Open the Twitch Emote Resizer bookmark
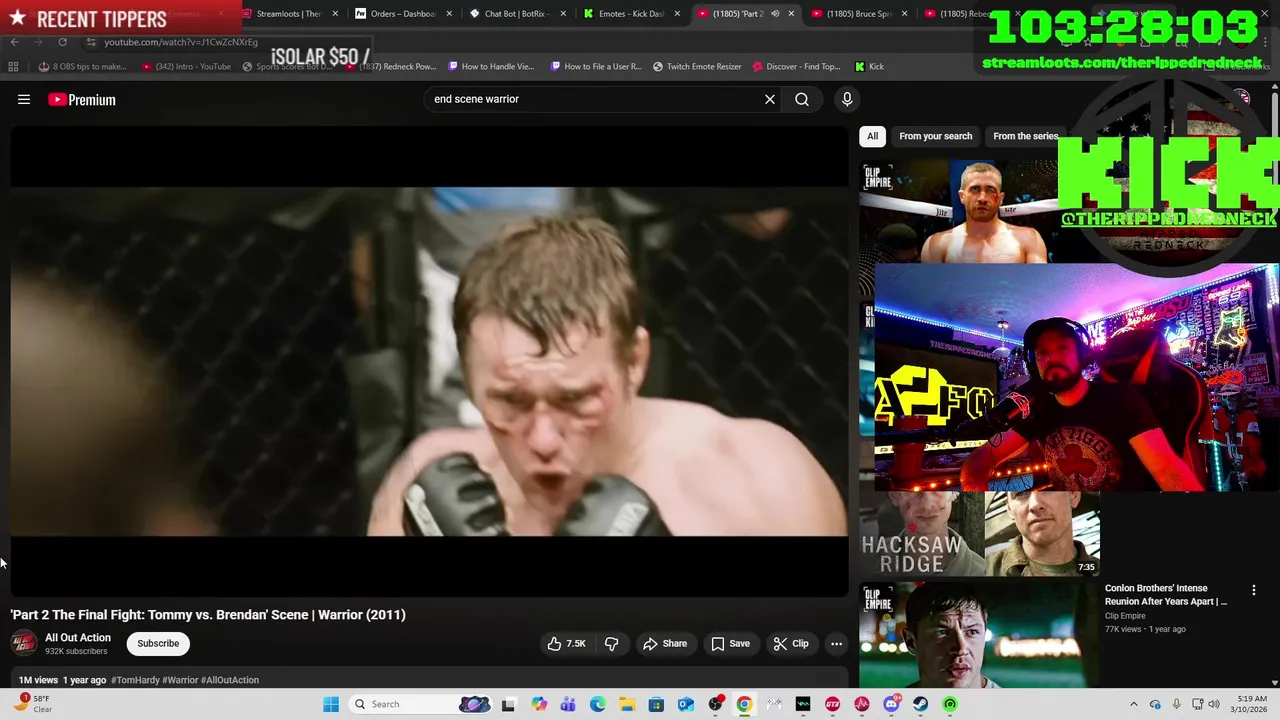1280x720 pixels. click(697, 67)
